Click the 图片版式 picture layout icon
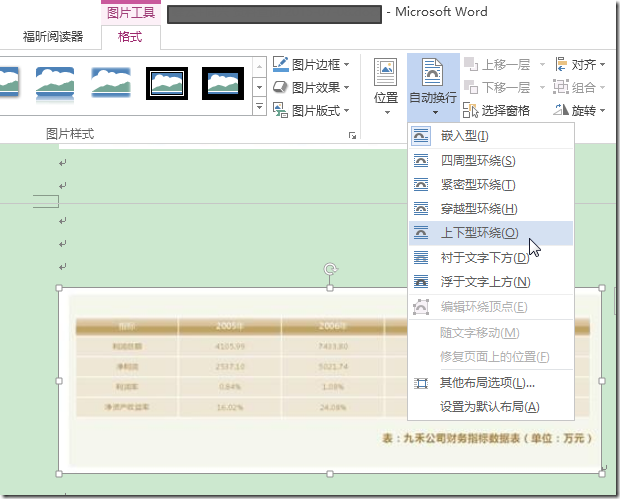The width and height of the screenshot is (620, 499). click(x=280, y=110)
